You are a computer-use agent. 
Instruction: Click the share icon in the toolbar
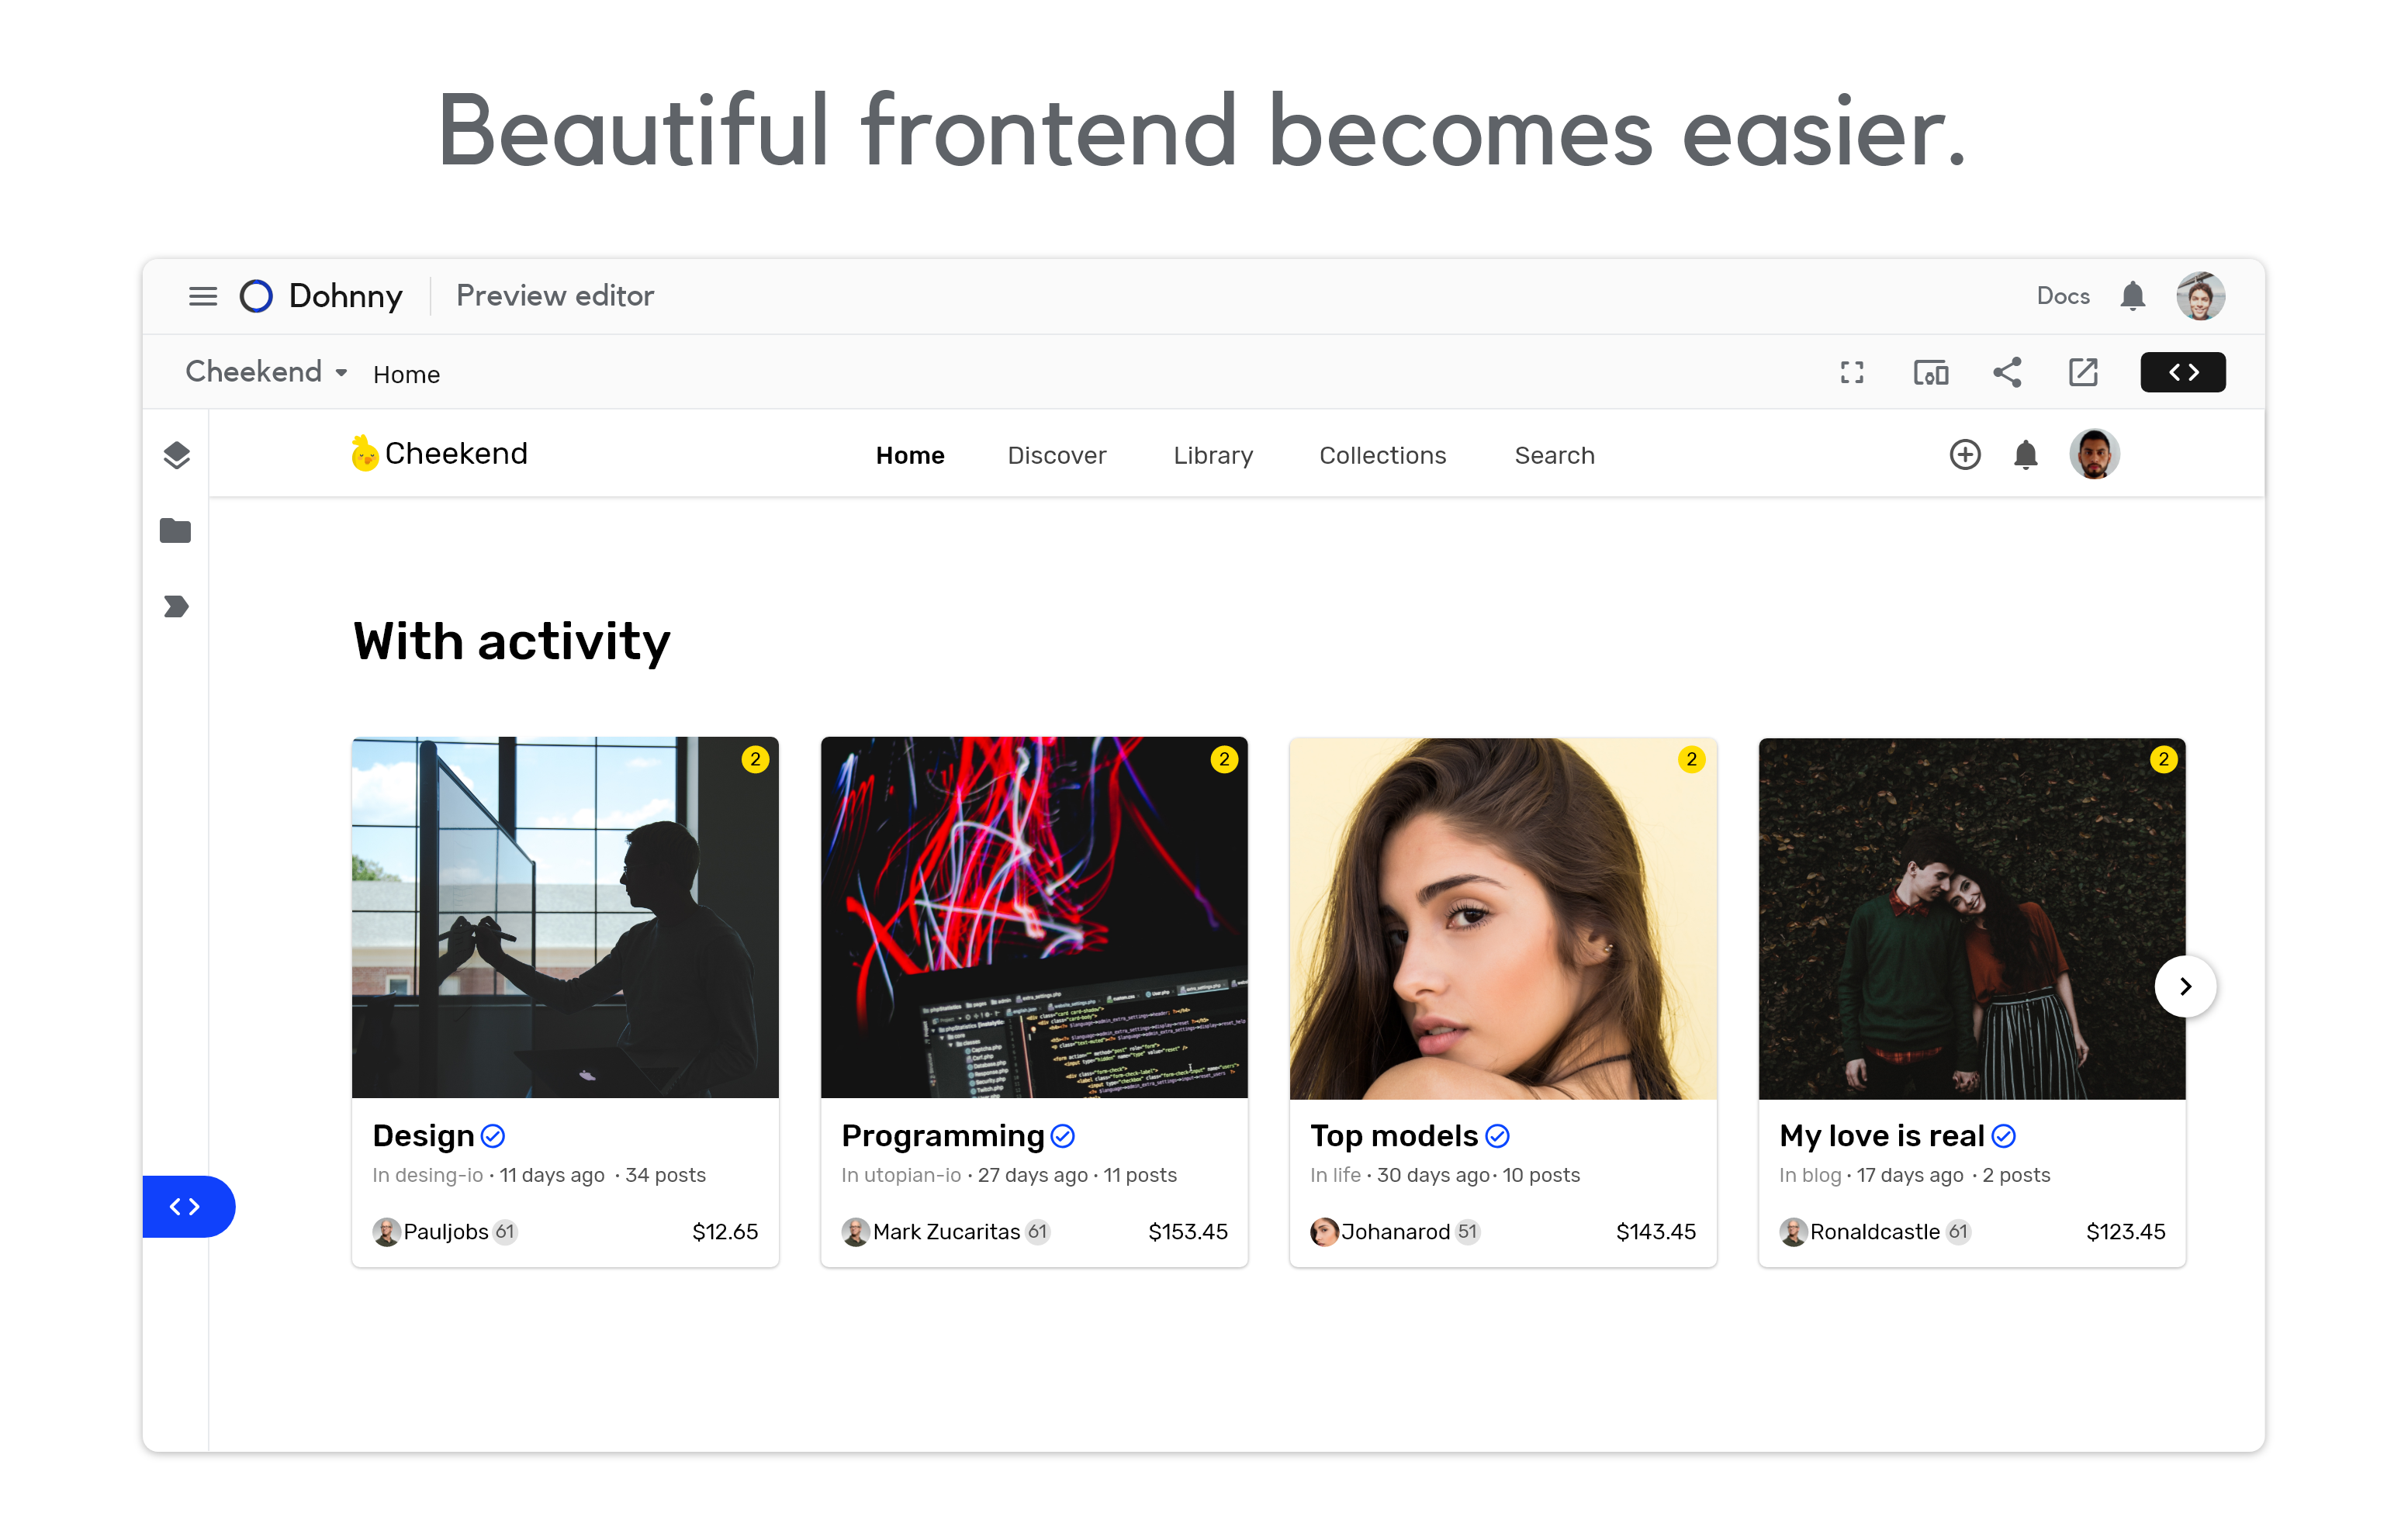pos(2007,373)
